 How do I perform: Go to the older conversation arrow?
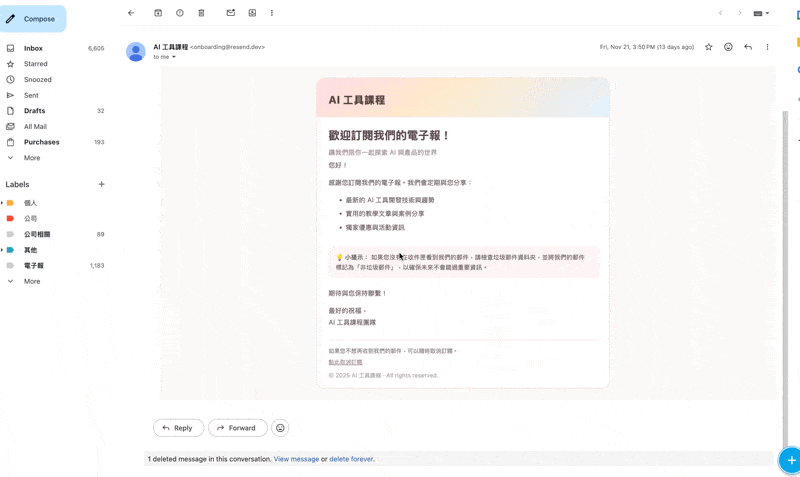[740, 13]
